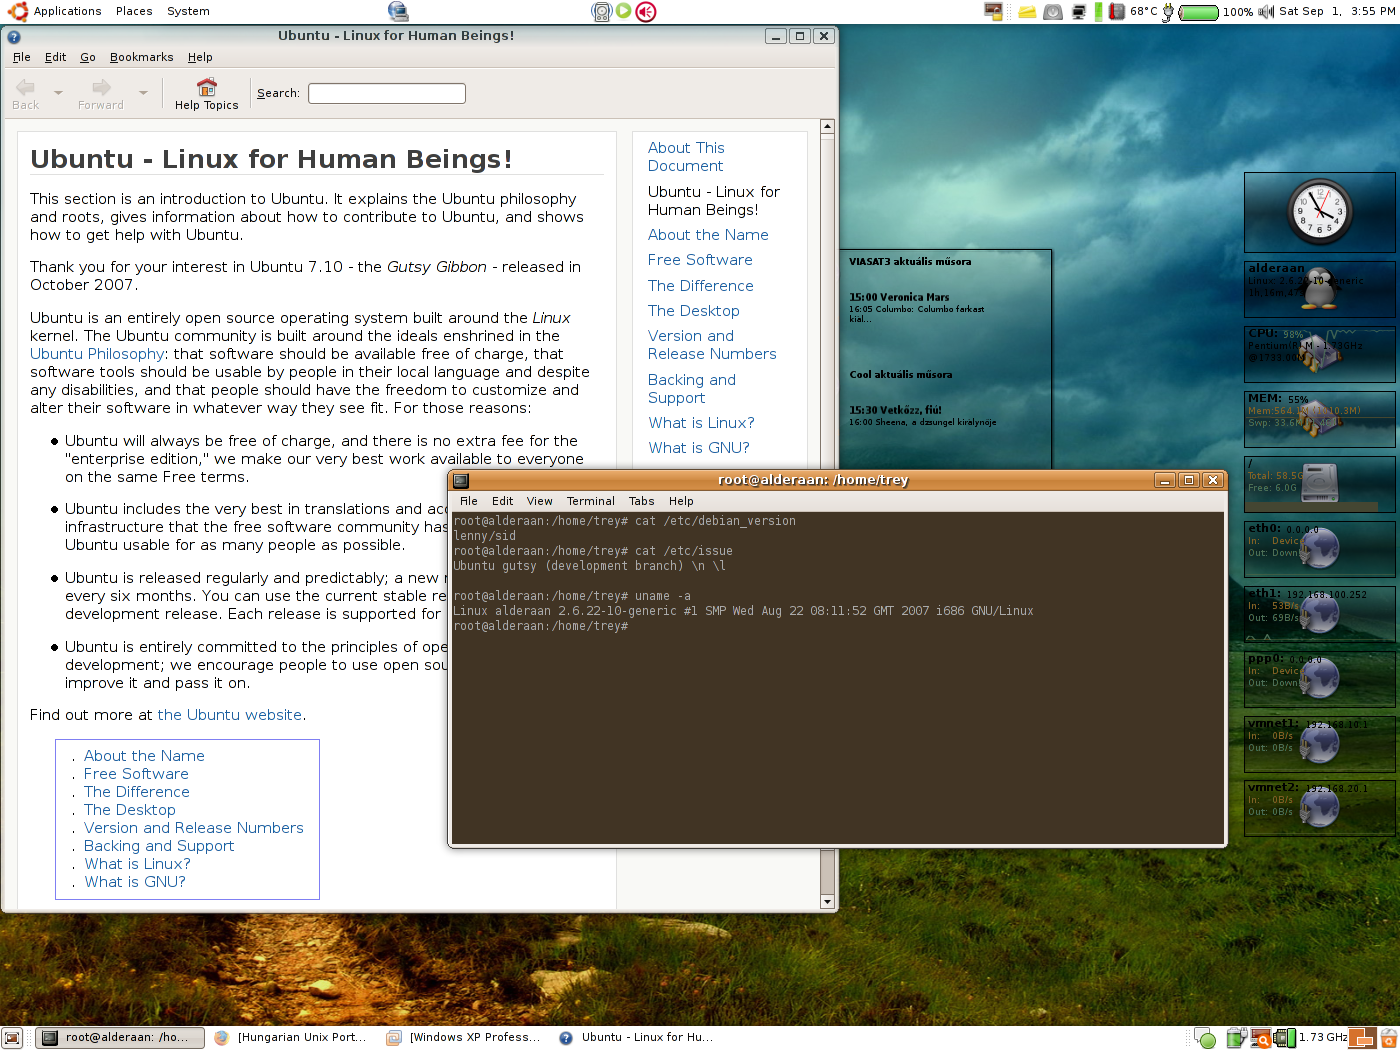Image resolution: width=1400 pixels, height=1050 pixels.
Task: Follow 'the Ubuntu website' link
Action: (230, 715)
